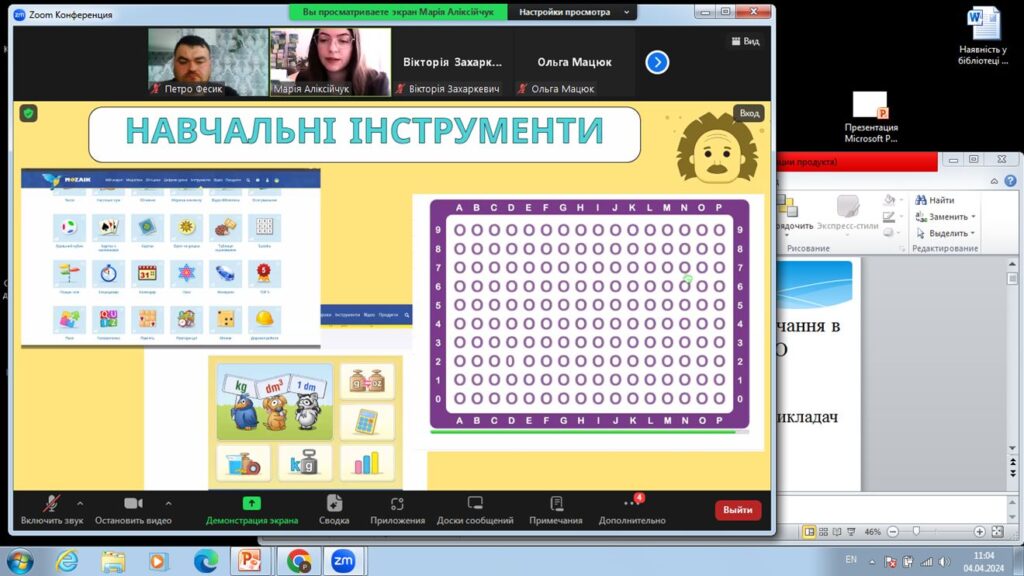
Task: Select Марія Аліксійчук video thumbnail
Action: [x=330, y=61]
